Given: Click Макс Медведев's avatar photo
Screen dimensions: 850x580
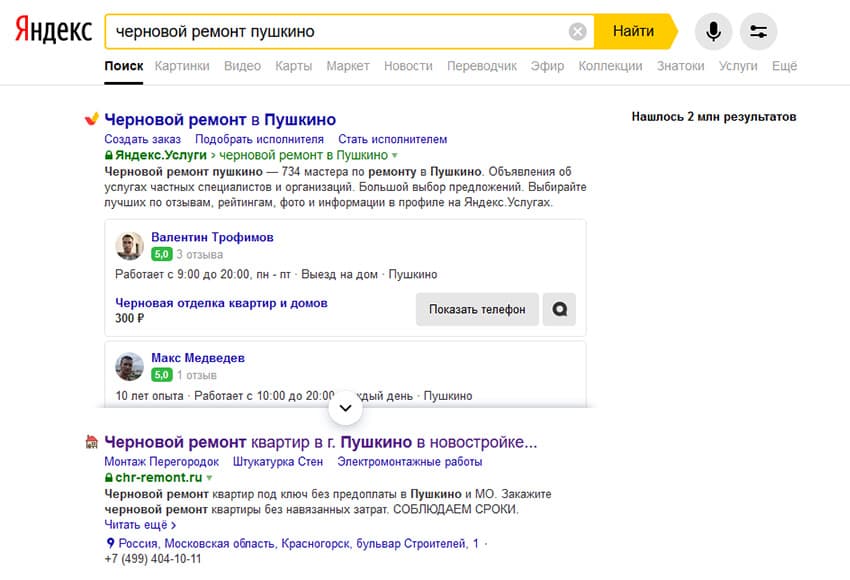Looking at the screenshot, I should [129, 366].
